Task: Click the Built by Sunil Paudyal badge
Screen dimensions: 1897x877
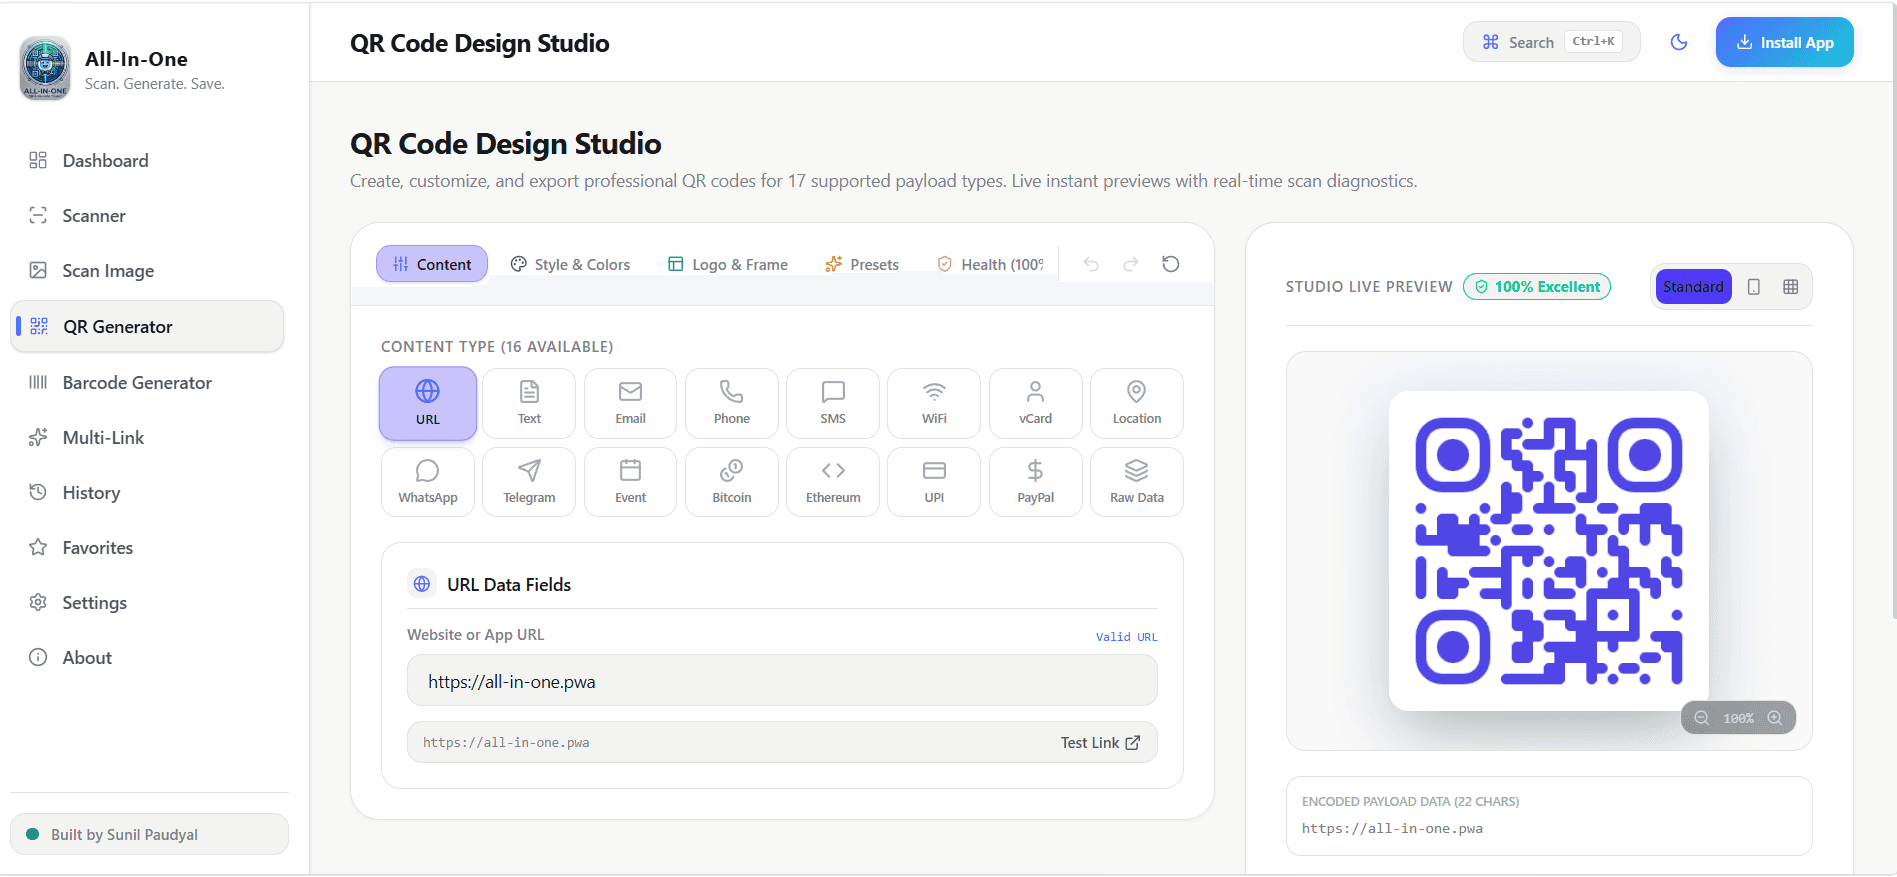Action: point(149,834)
